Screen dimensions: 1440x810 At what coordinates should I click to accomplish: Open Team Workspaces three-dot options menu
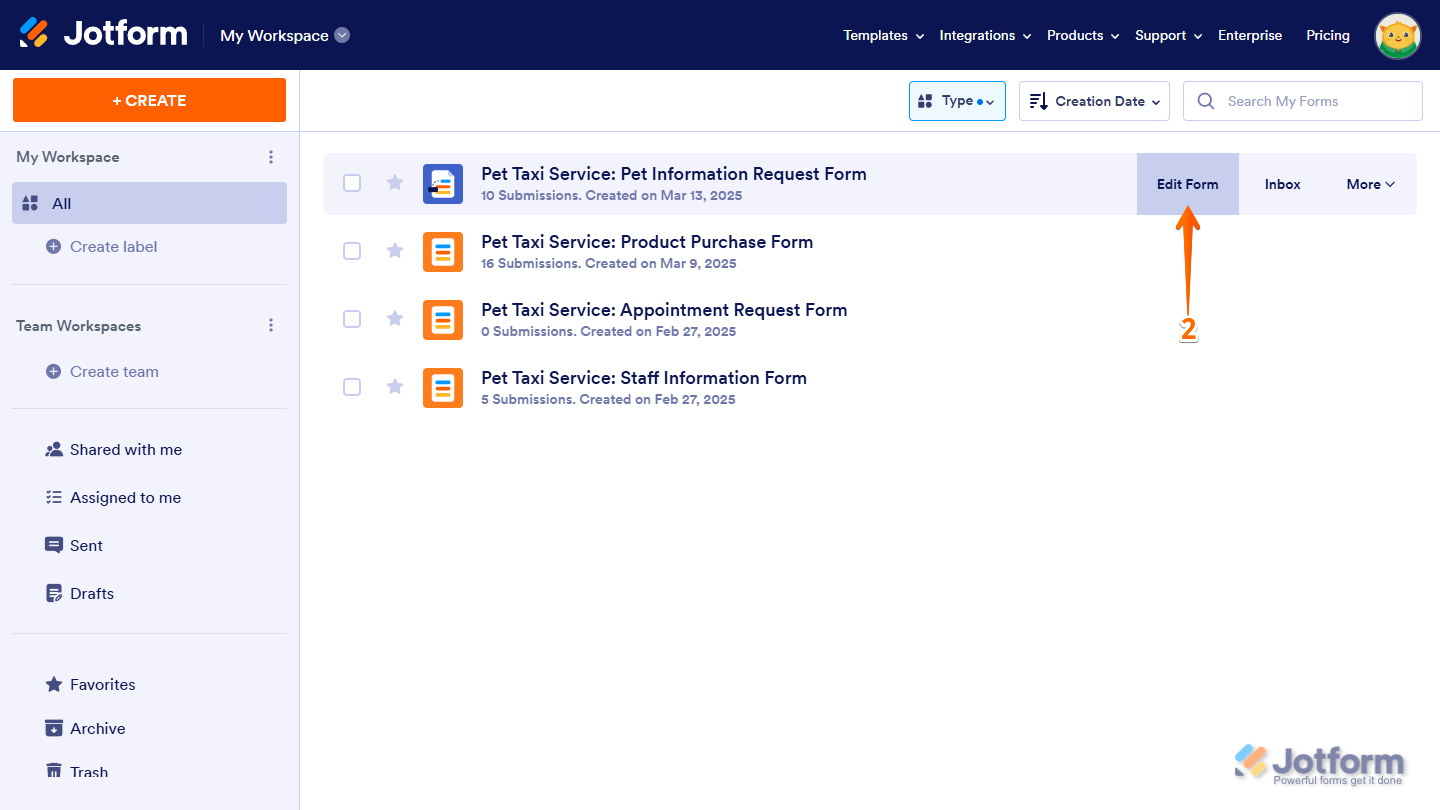coord(270,326)
